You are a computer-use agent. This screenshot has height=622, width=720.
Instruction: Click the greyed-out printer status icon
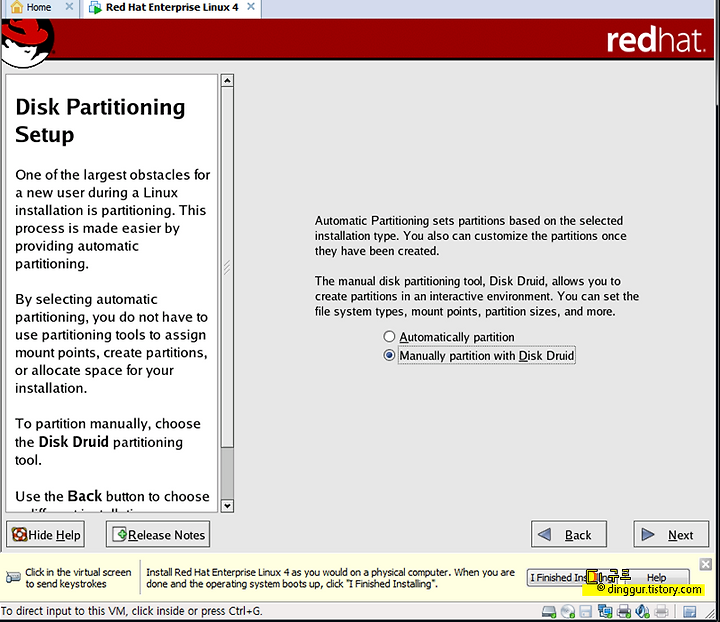click(662, 612)
